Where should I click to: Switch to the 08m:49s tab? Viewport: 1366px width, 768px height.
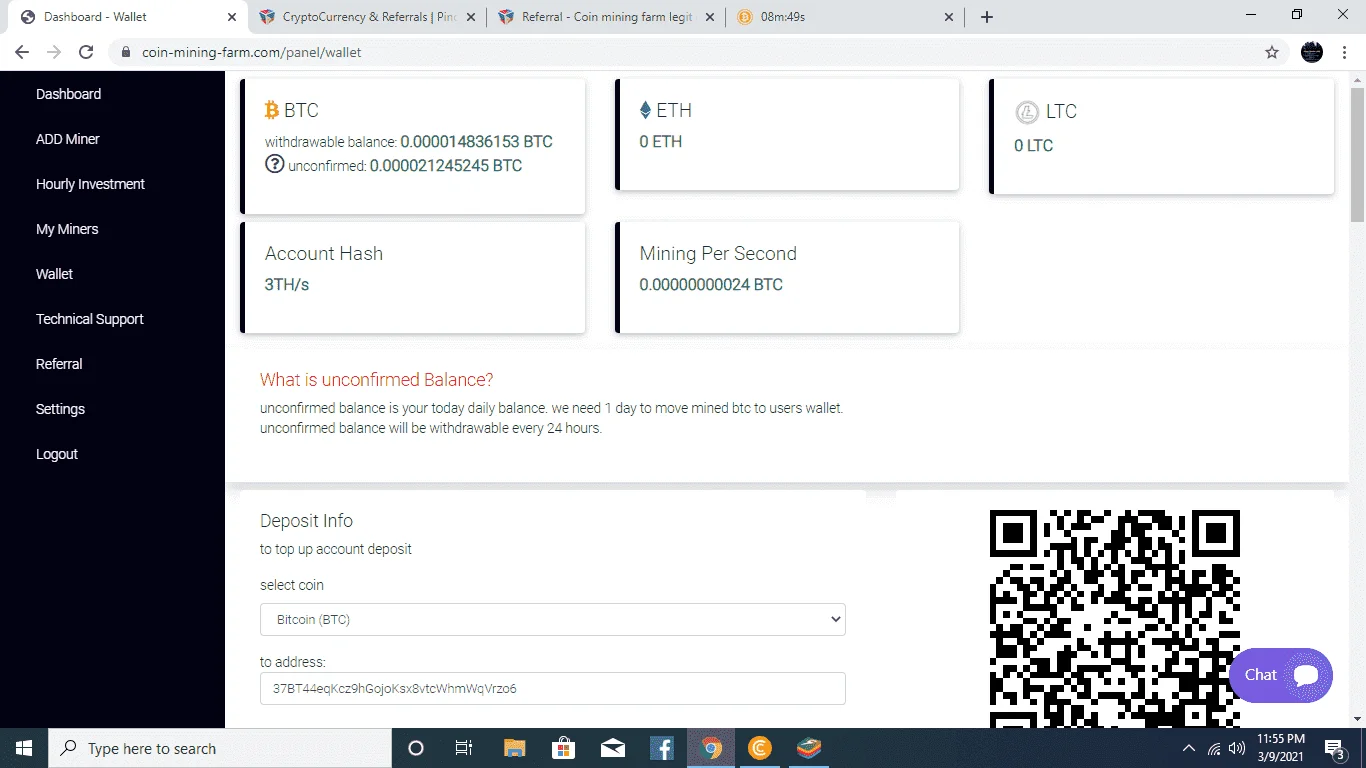click(846, 17)
